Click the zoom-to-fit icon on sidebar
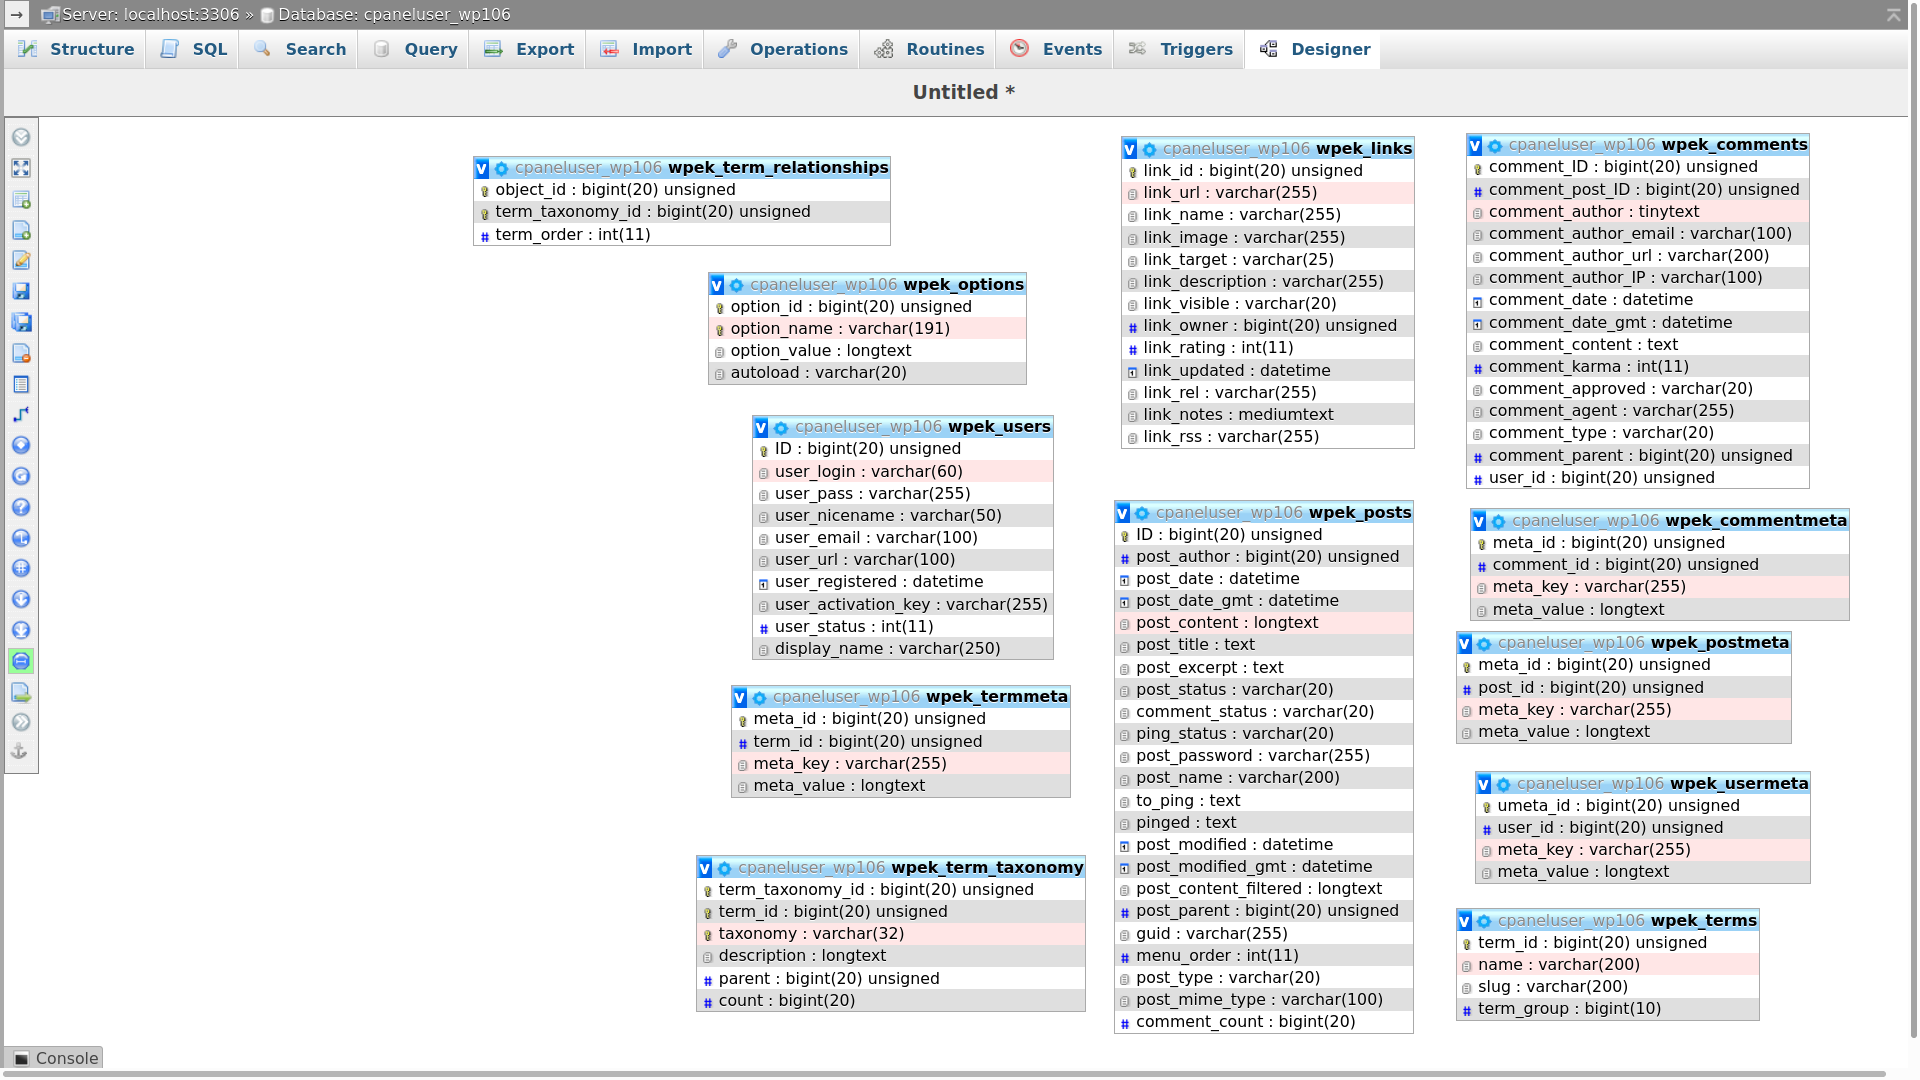Screen dimensions: 1920x1080 point(20,167)
